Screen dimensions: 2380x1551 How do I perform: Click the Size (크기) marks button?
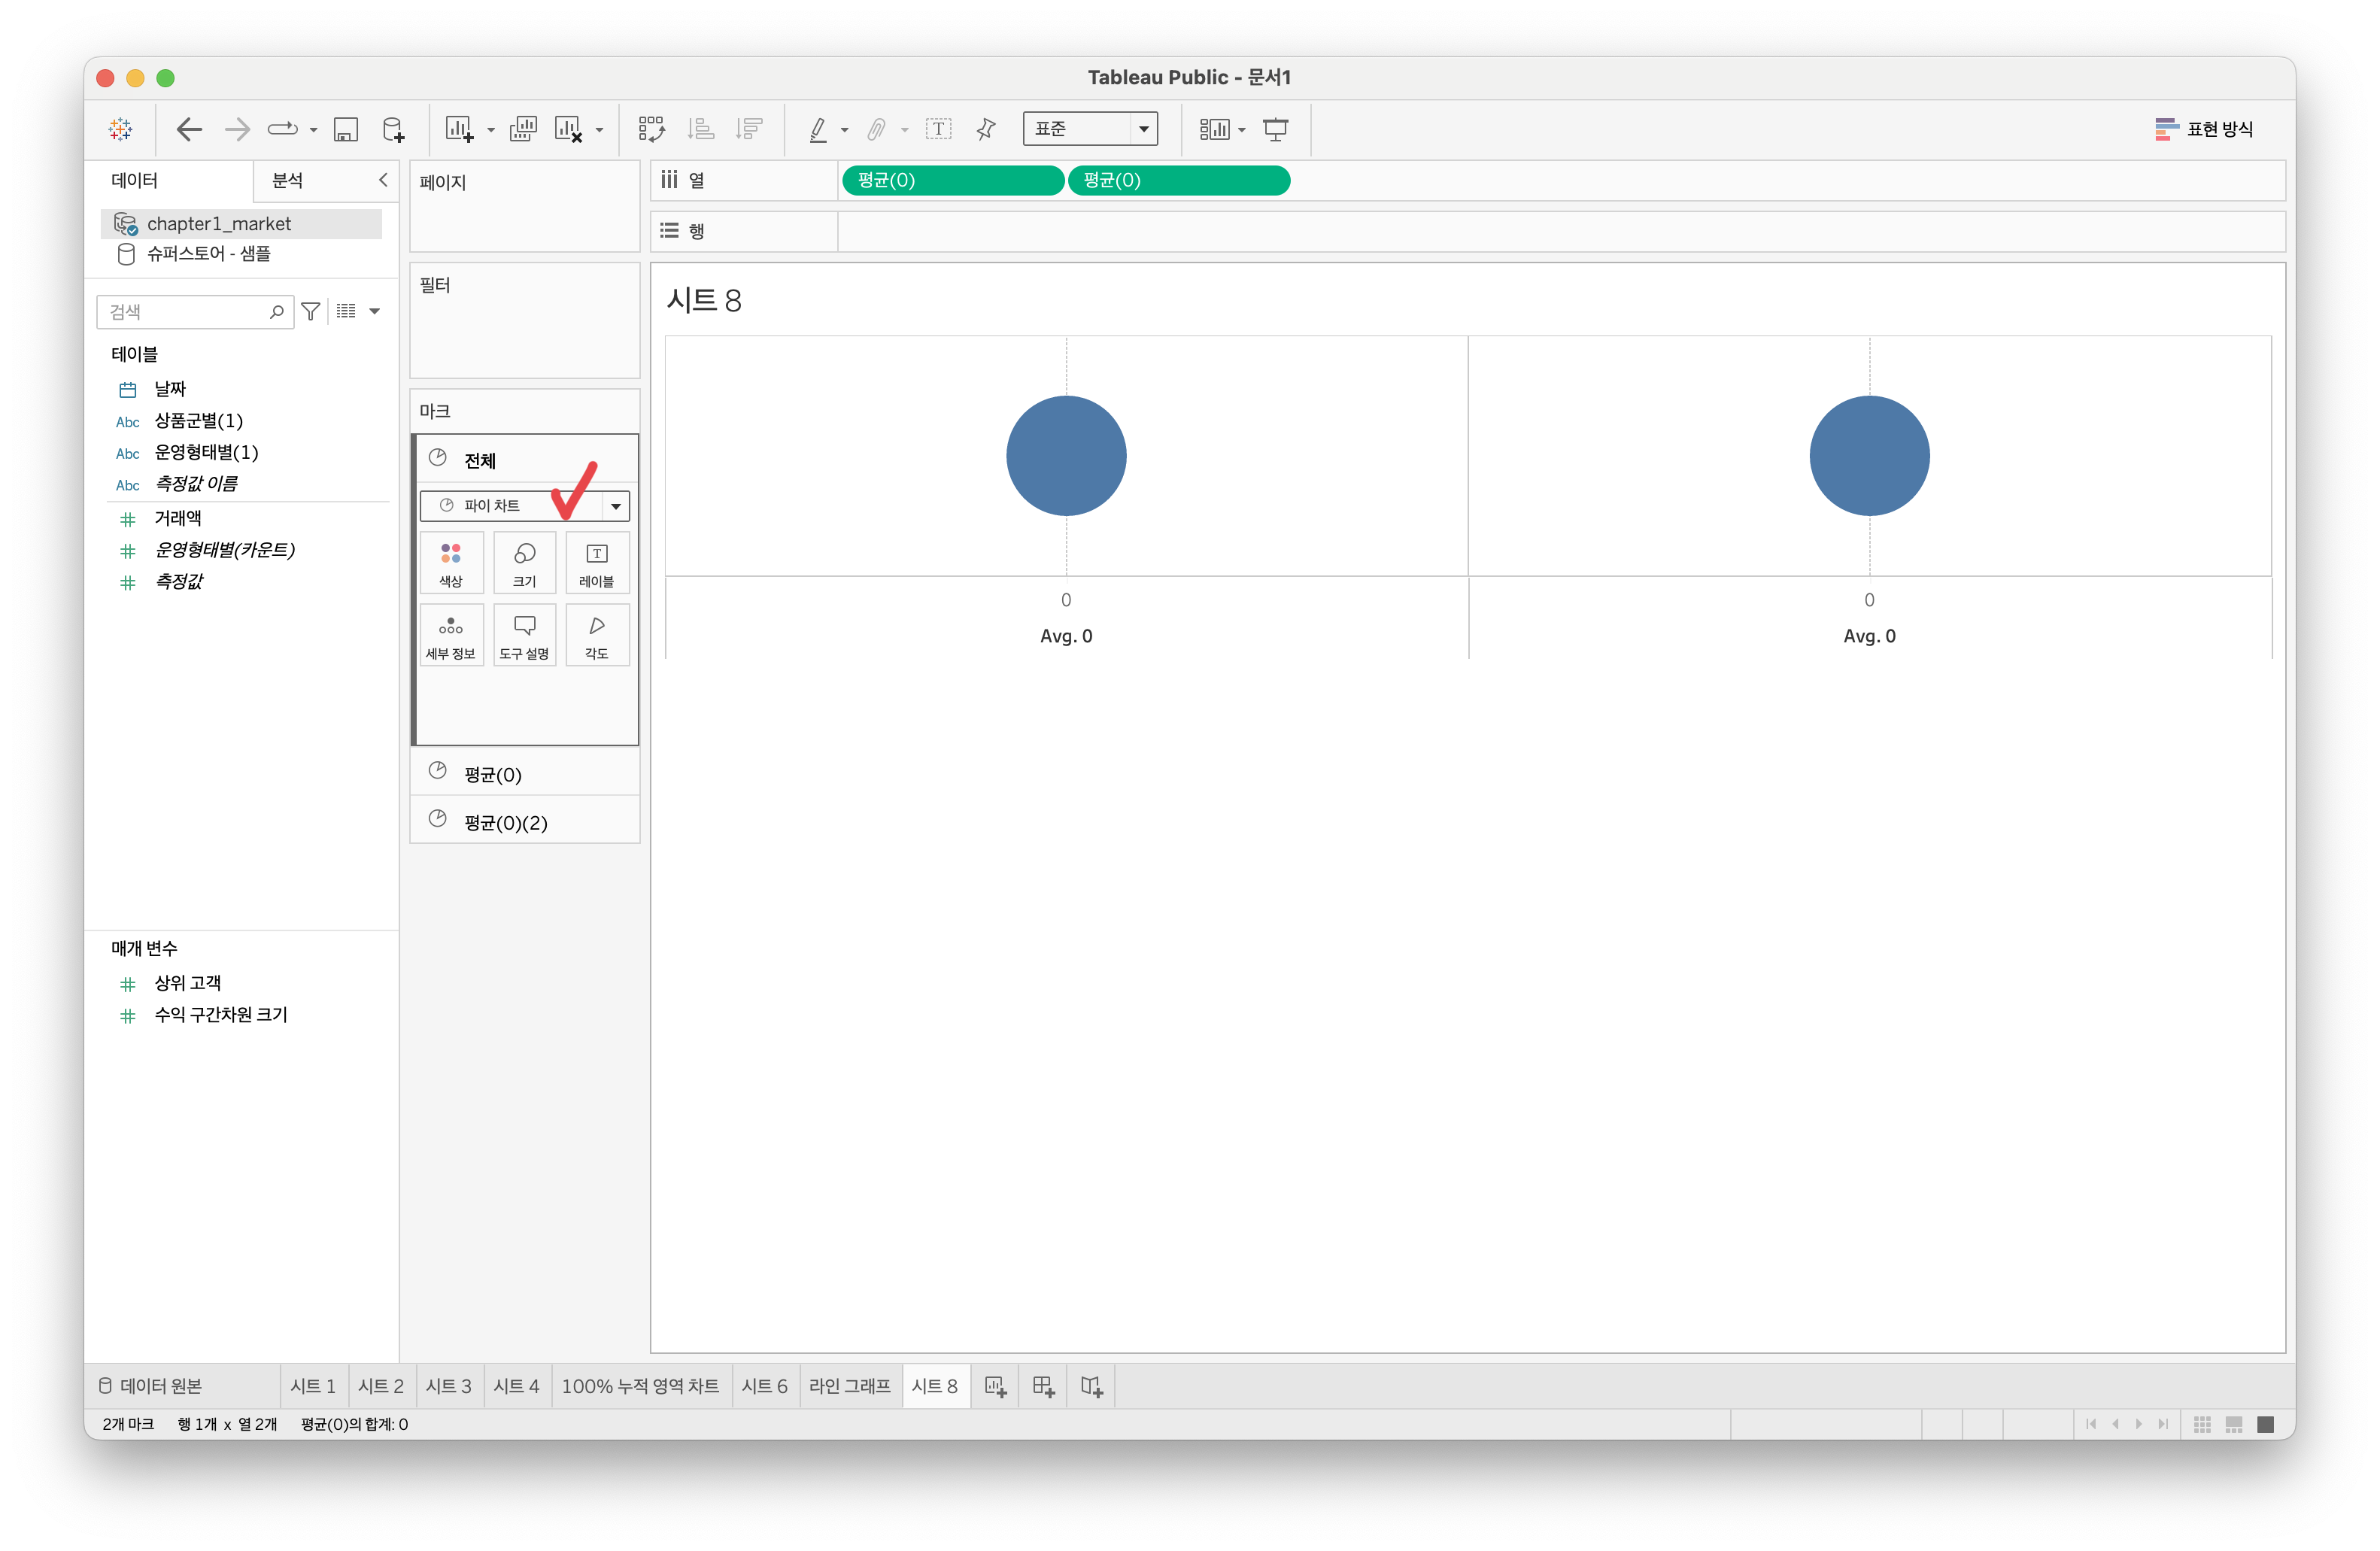coord(524,563)
